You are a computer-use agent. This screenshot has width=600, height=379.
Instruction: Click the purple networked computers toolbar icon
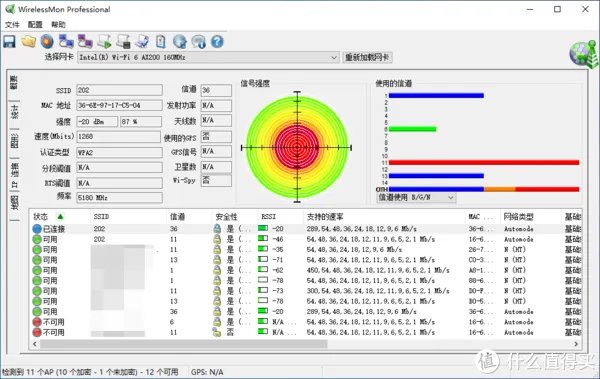coord(85,41)
